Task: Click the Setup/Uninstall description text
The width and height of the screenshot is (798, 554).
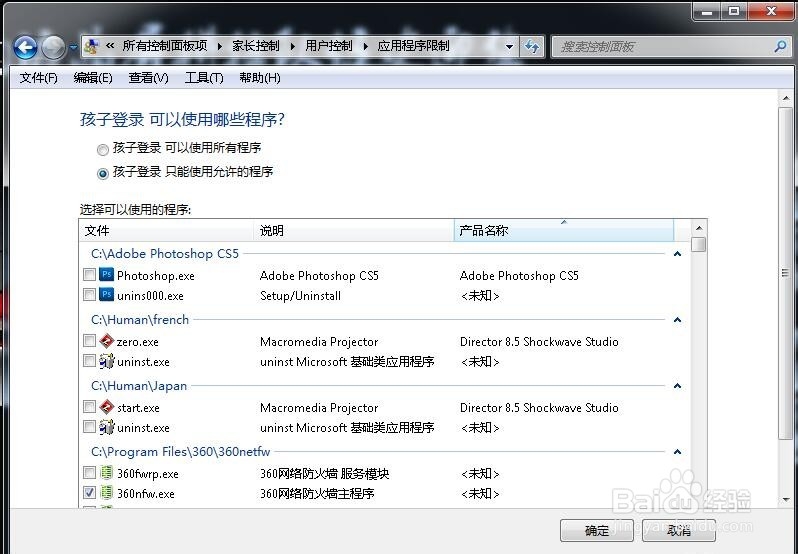Action: (300, 296)
